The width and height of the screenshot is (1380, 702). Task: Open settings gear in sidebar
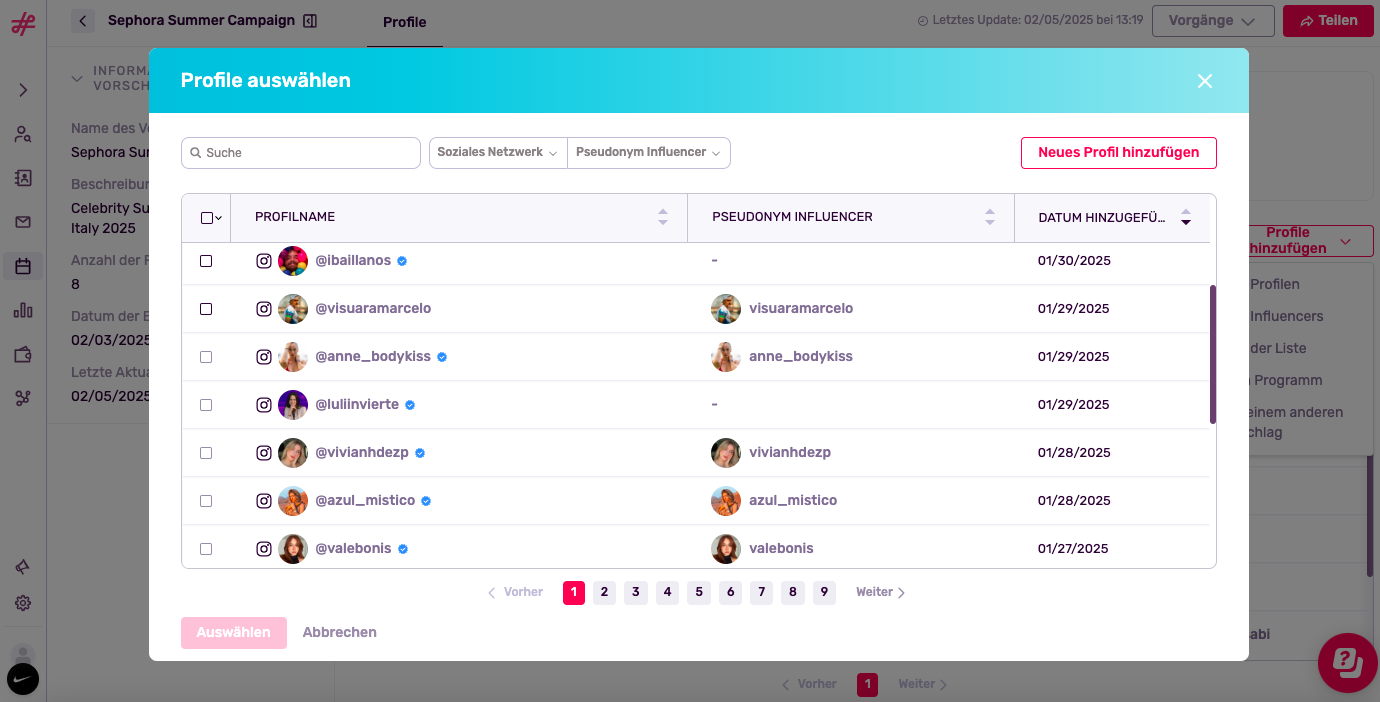(23, 603)
